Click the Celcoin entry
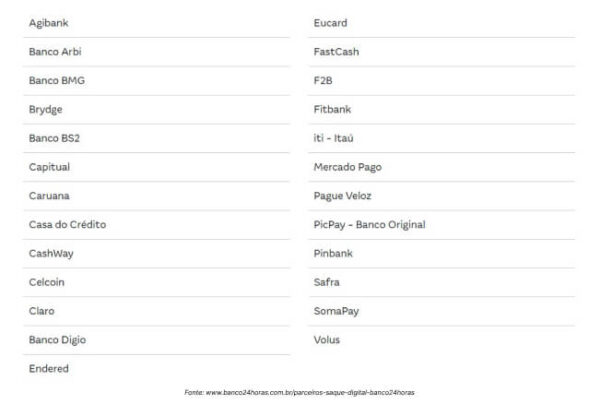The image size is (600, 416). coord(47,282)
